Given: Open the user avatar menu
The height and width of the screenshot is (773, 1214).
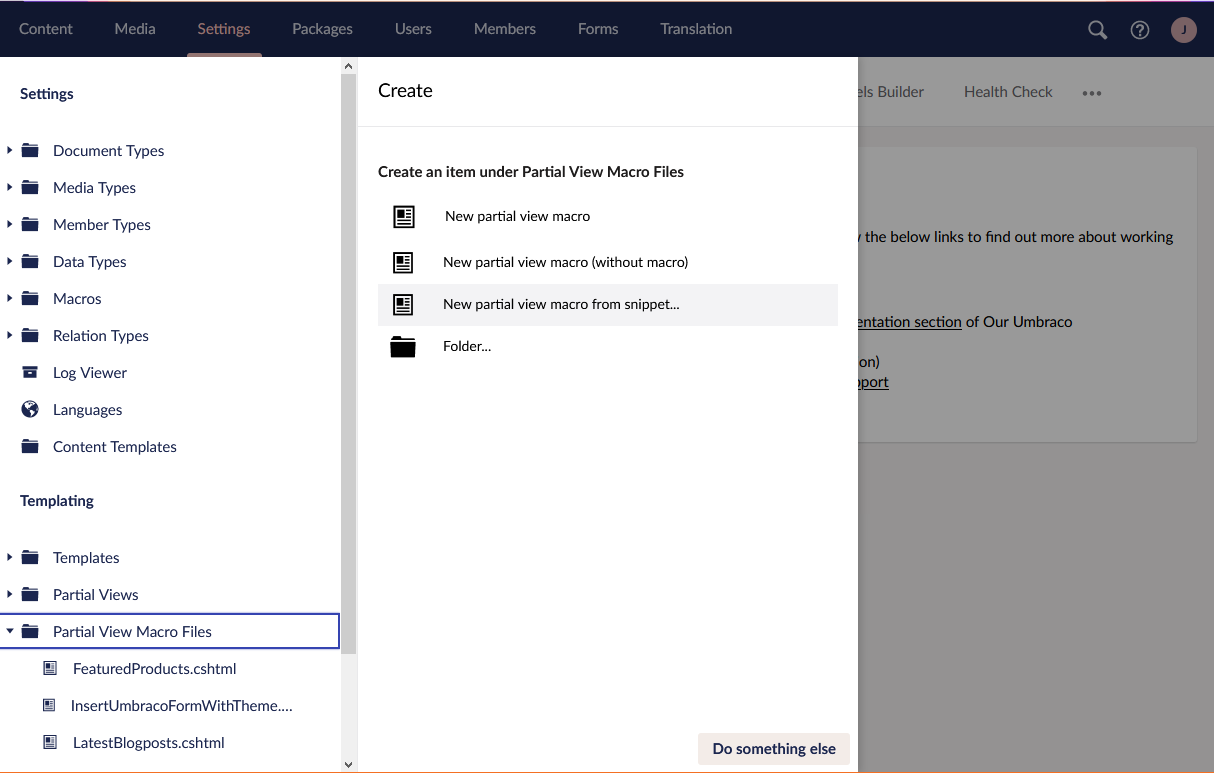Looking at the screenshot, I should pos(1184,30).
